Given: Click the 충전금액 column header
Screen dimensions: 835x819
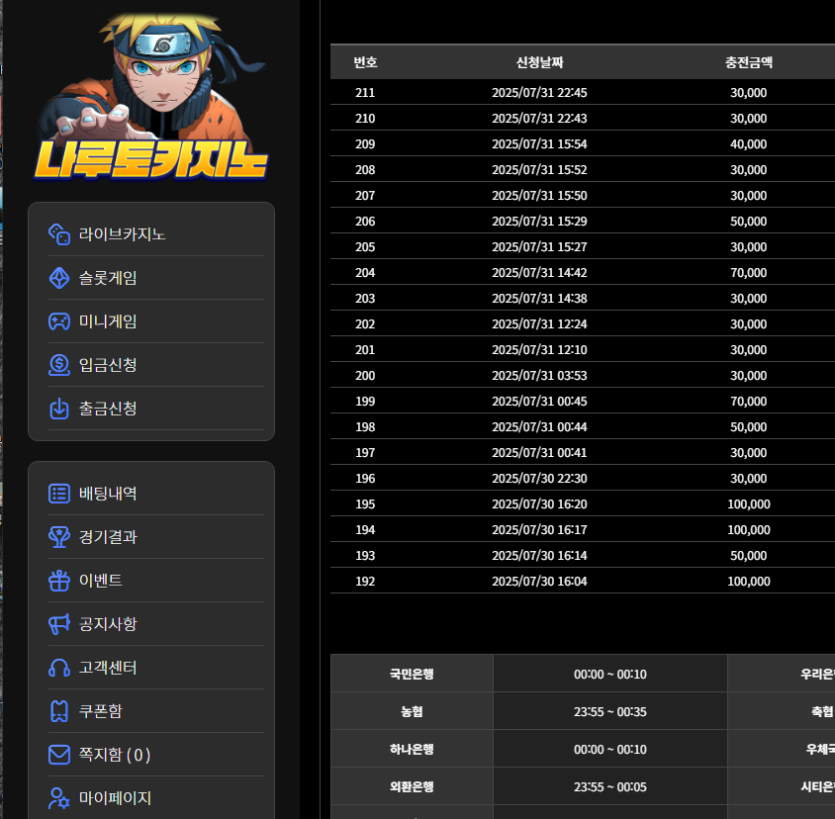Looking at the screenshot, I should pos(748,62).
